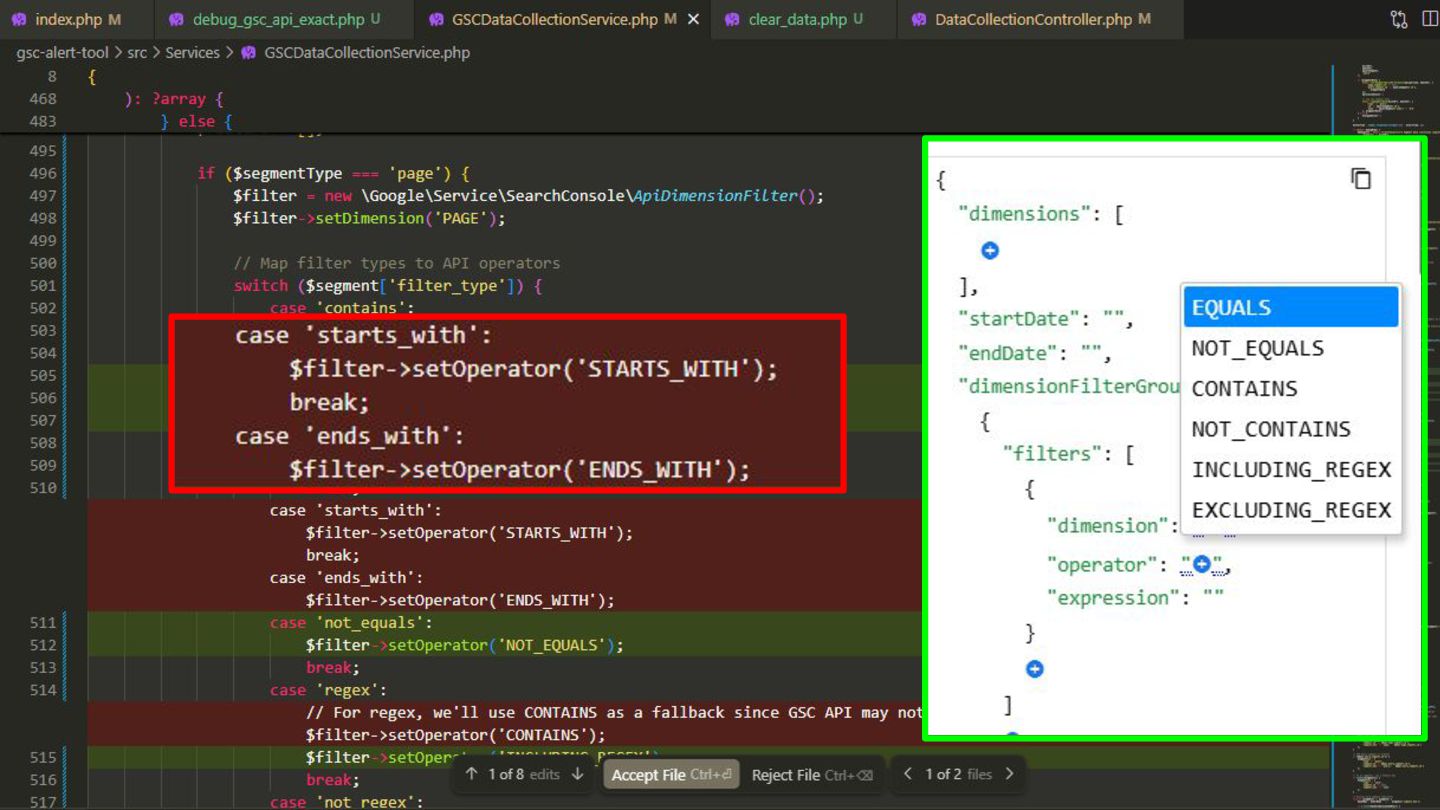This screenshot has height=810, width=1440.
Task: Click the "1 of 2 files" counter
Action: click(958, 774)
